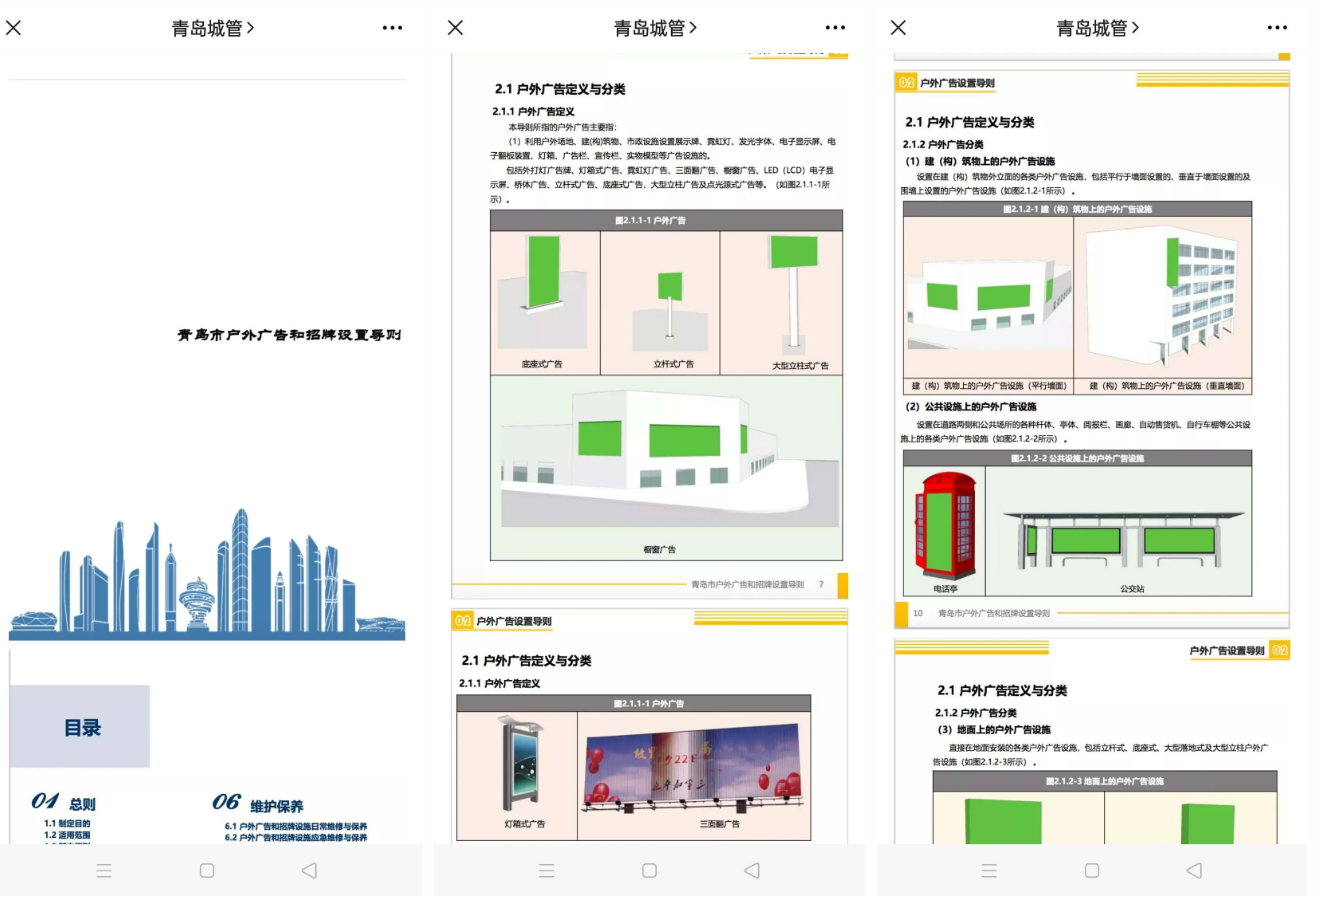The image size is (1317, 897).
Task: Tap the red 电话亭 phone booth illustration
Action: [x=944, y=526]
